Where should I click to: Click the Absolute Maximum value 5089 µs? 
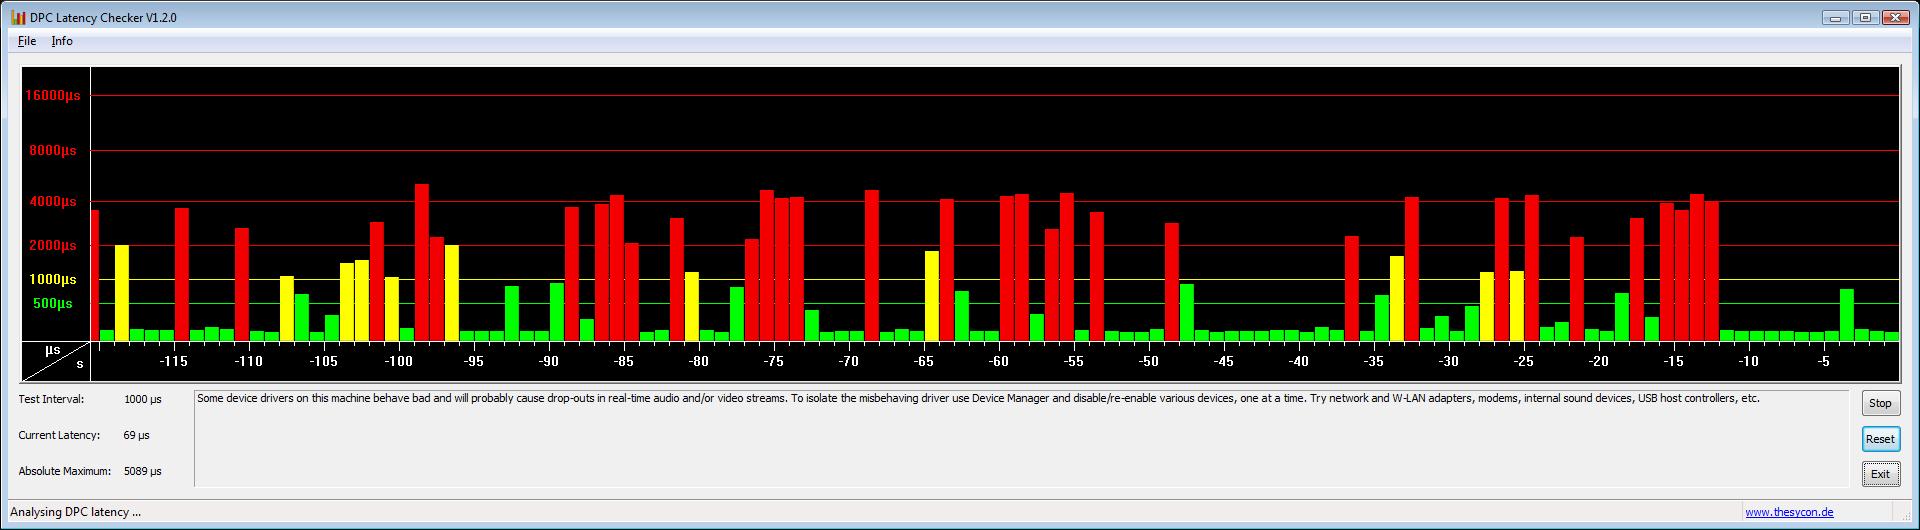tap(143, 471)
